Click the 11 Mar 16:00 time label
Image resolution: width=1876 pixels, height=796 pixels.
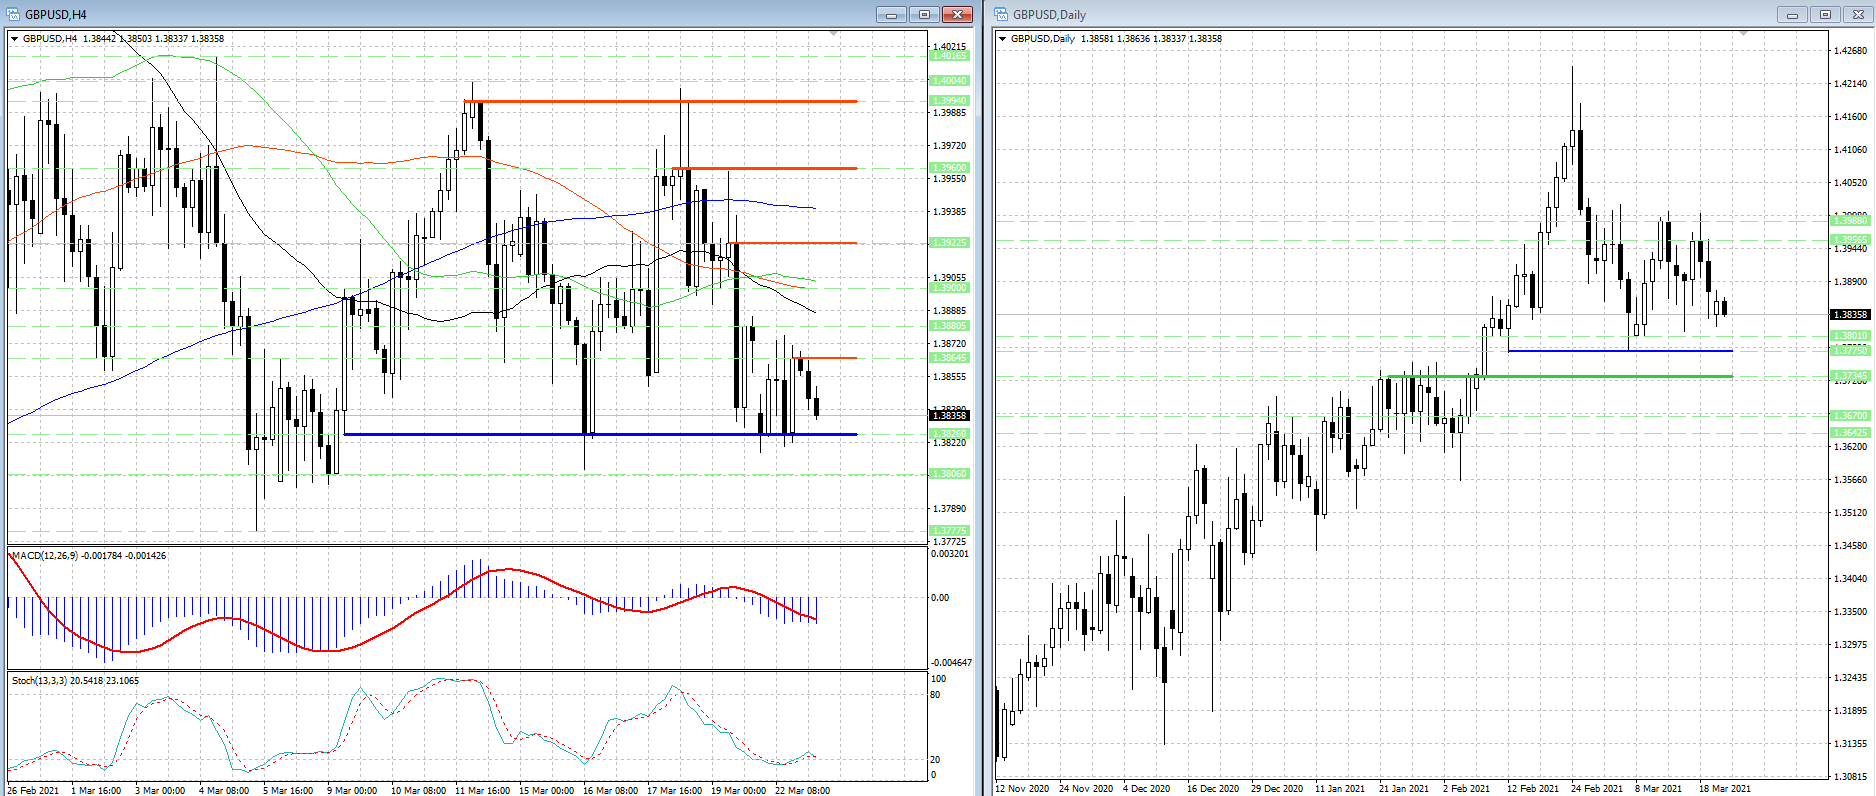[x=483, y=791]
